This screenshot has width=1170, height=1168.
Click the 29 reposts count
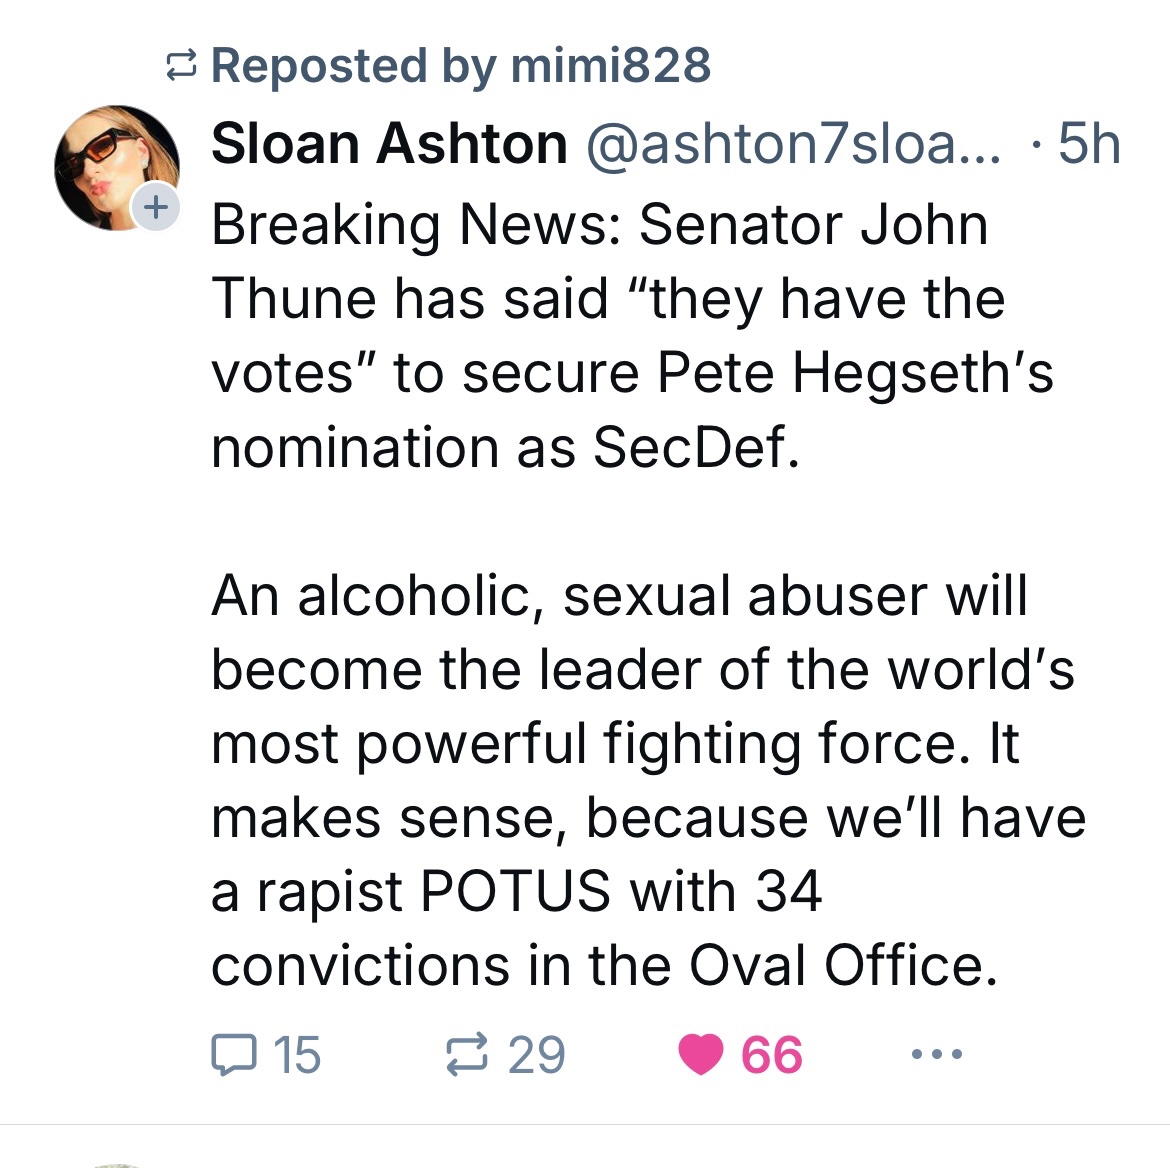536,1055
